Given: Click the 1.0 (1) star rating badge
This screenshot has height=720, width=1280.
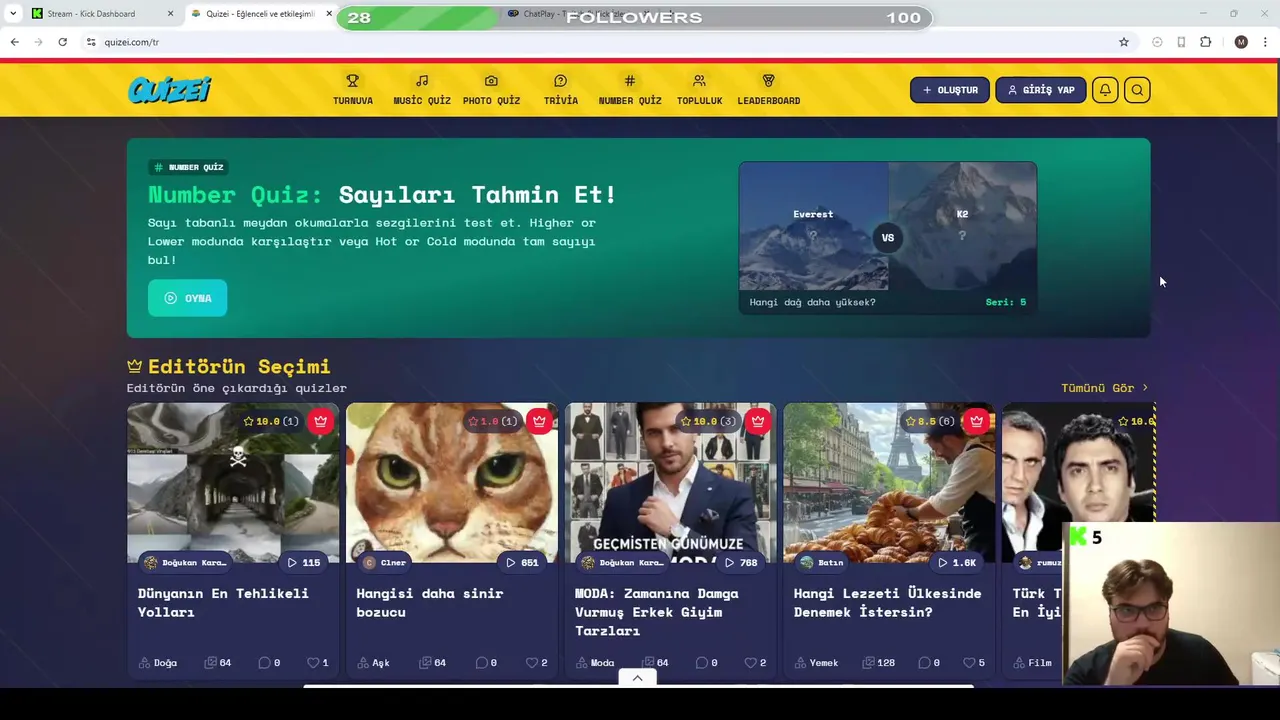Looking at the screenshot, I should pyautogui.click(x=493, y=421).
